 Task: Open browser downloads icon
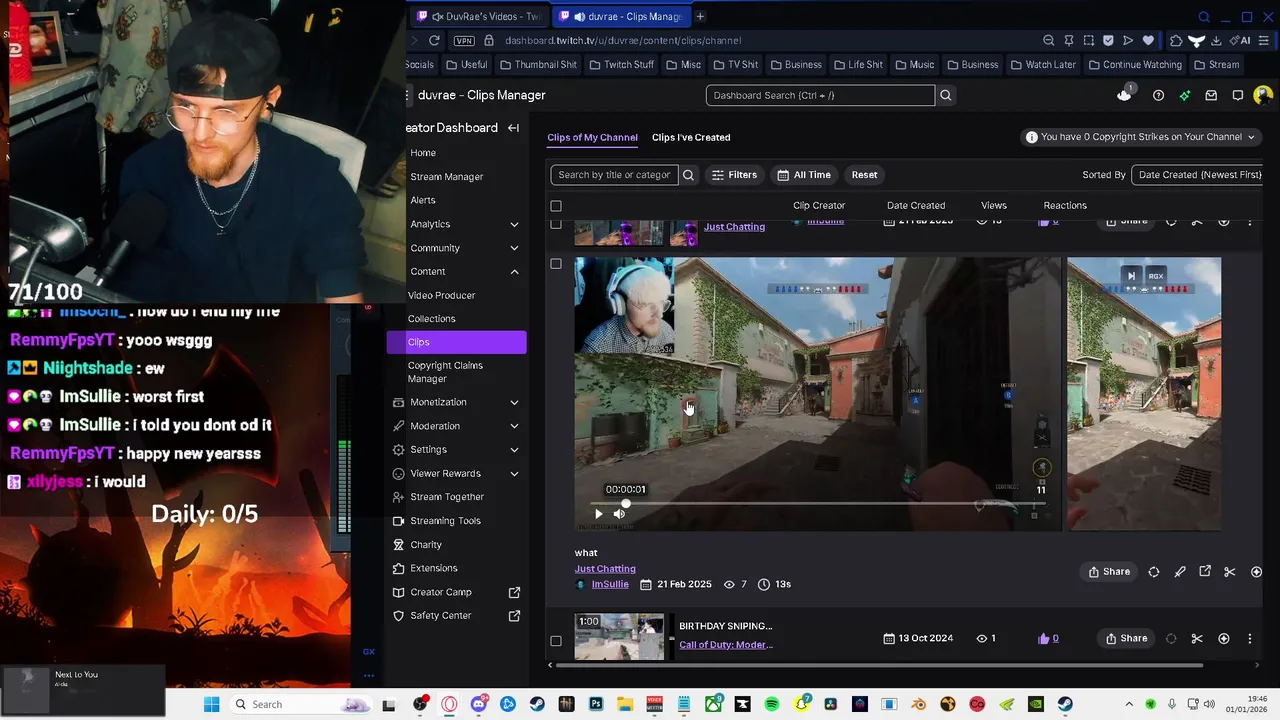coord(1216,40)
